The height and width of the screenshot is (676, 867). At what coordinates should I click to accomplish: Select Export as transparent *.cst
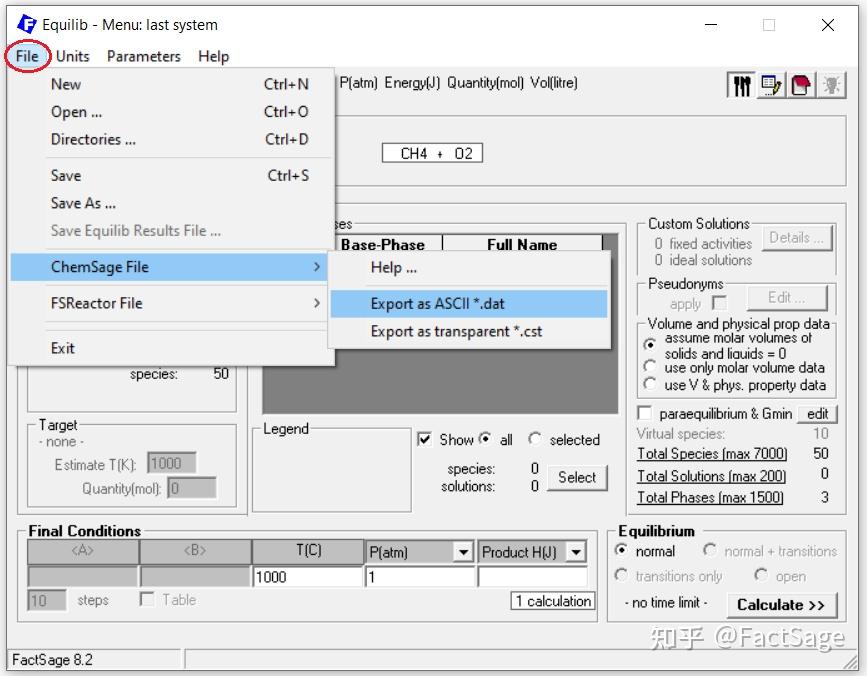(469, 332)
